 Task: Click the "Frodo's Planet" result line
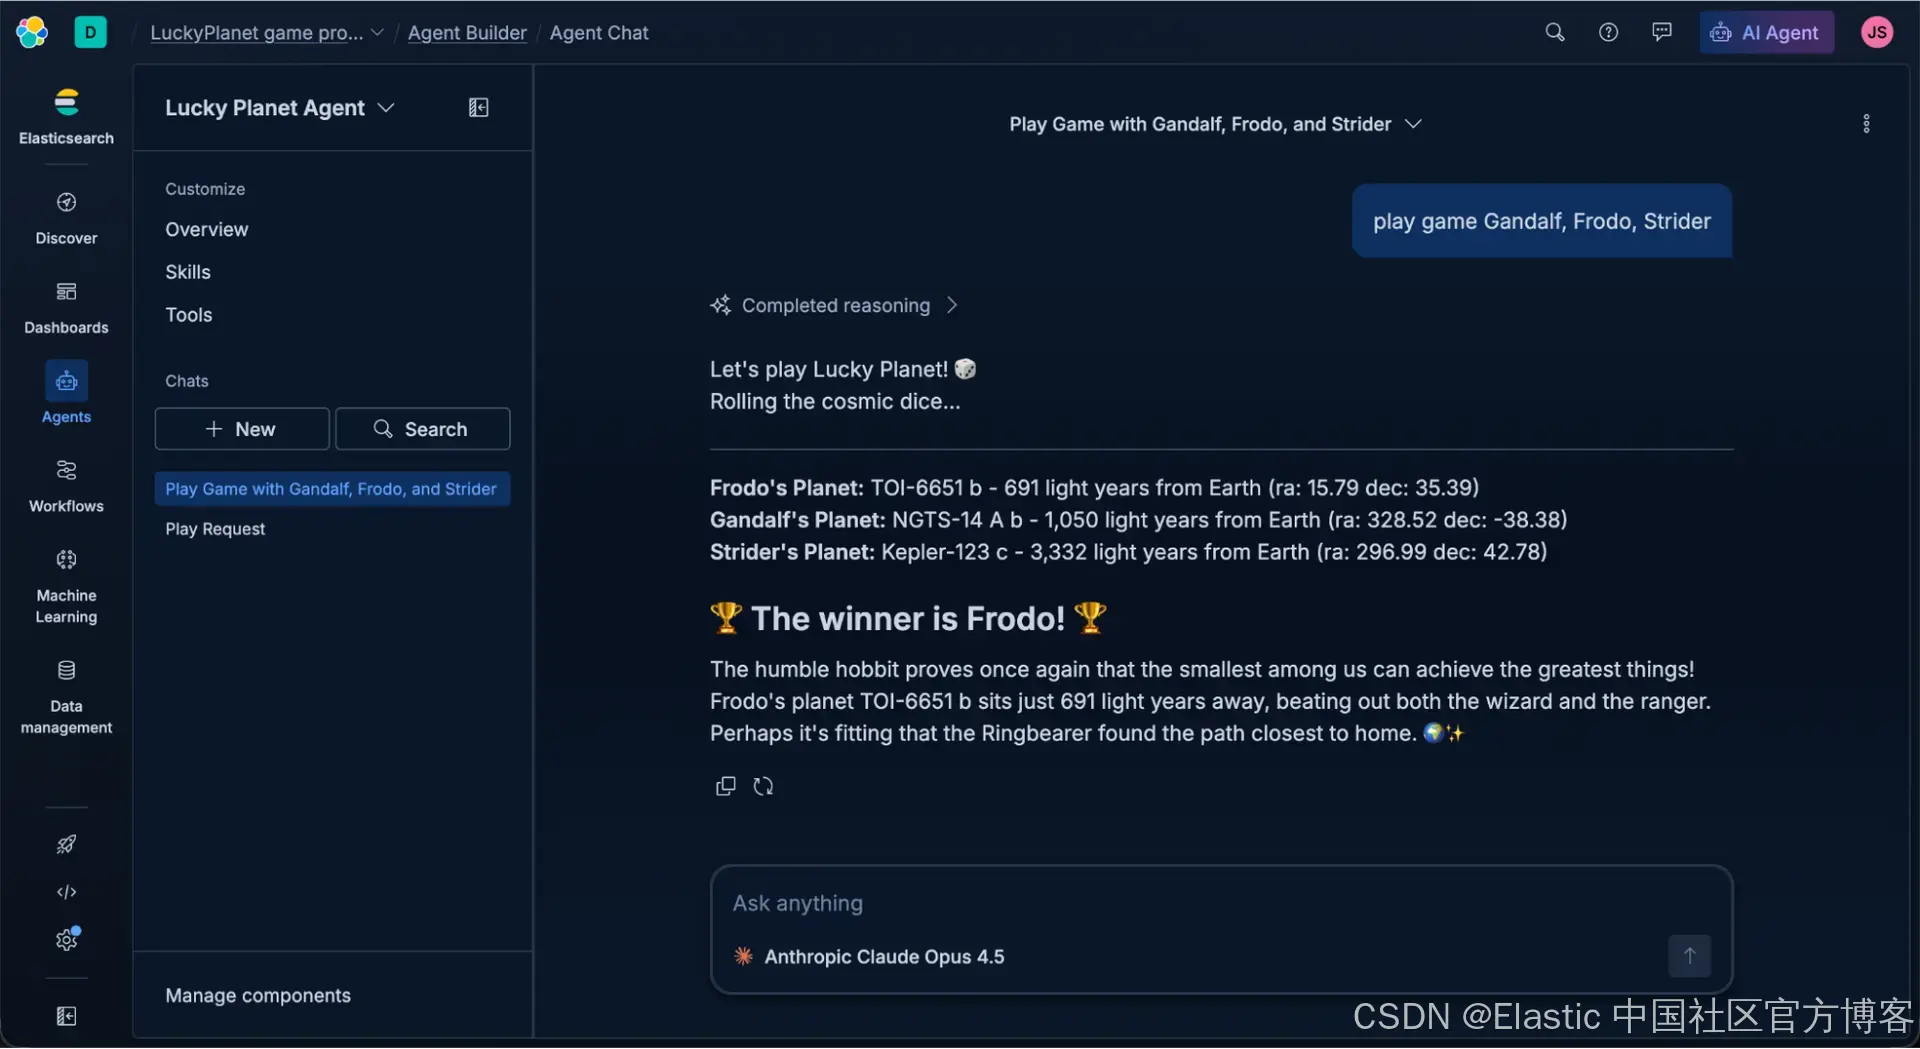coord(1094,488)
